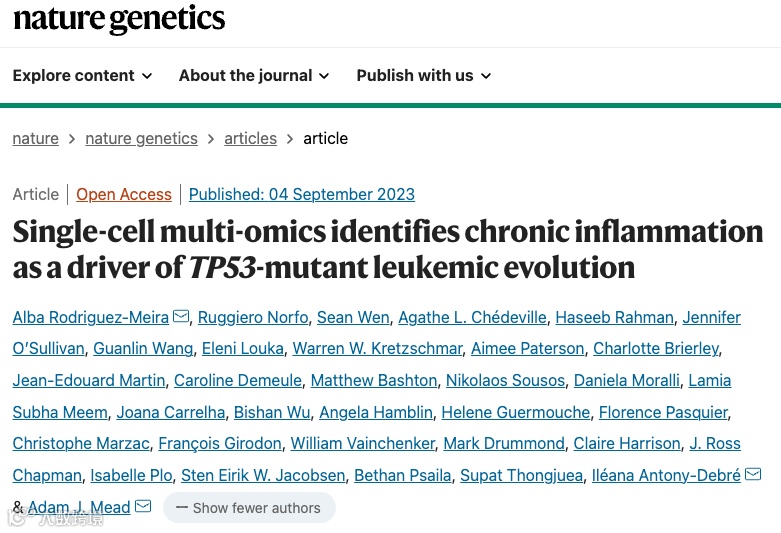This screenshot has height=533, width=781.
Task: Click the mail icon next to Adam J. Mead
Action: [x=143, y=507]
